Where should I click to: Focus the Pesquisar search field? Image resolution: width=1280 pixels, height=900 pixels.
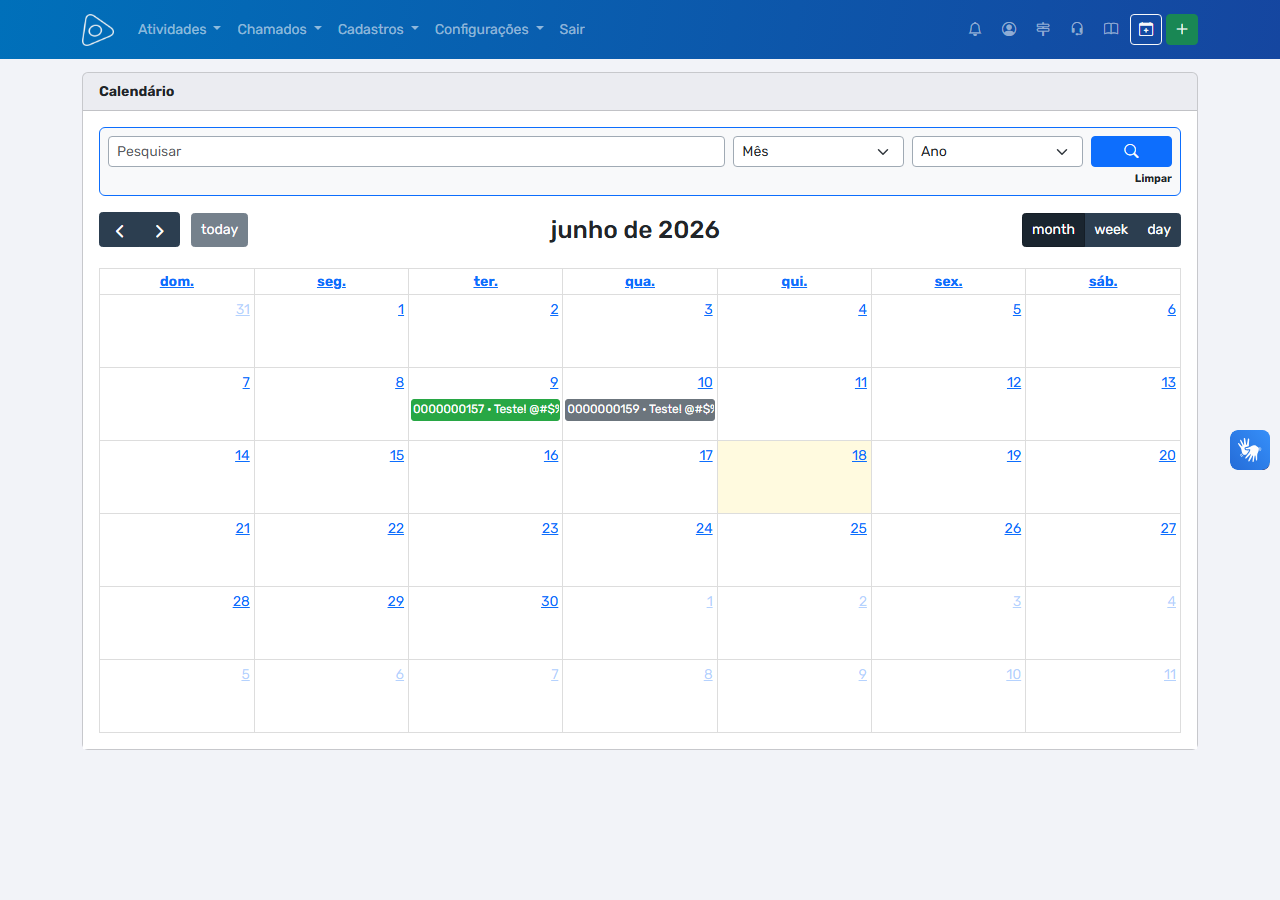click(x=416, y=151)
